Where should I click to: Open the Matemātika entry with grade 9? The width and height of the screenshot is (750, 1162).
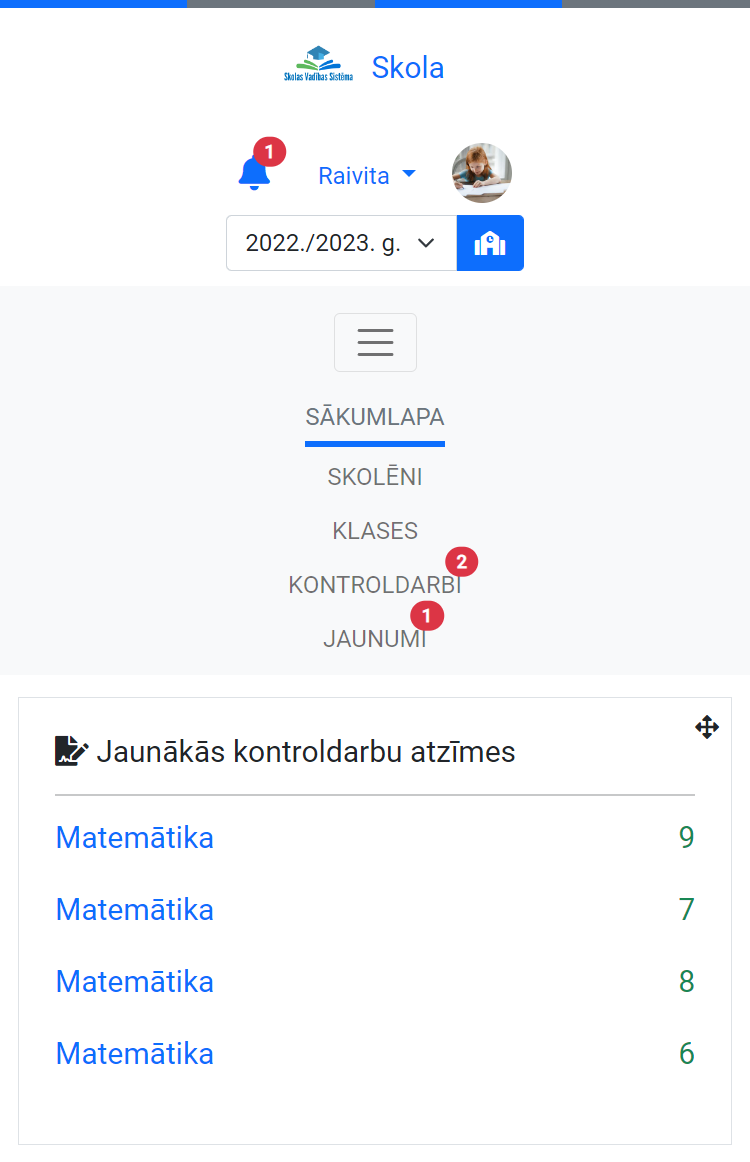pyautogui.click(x=135, y=838)
